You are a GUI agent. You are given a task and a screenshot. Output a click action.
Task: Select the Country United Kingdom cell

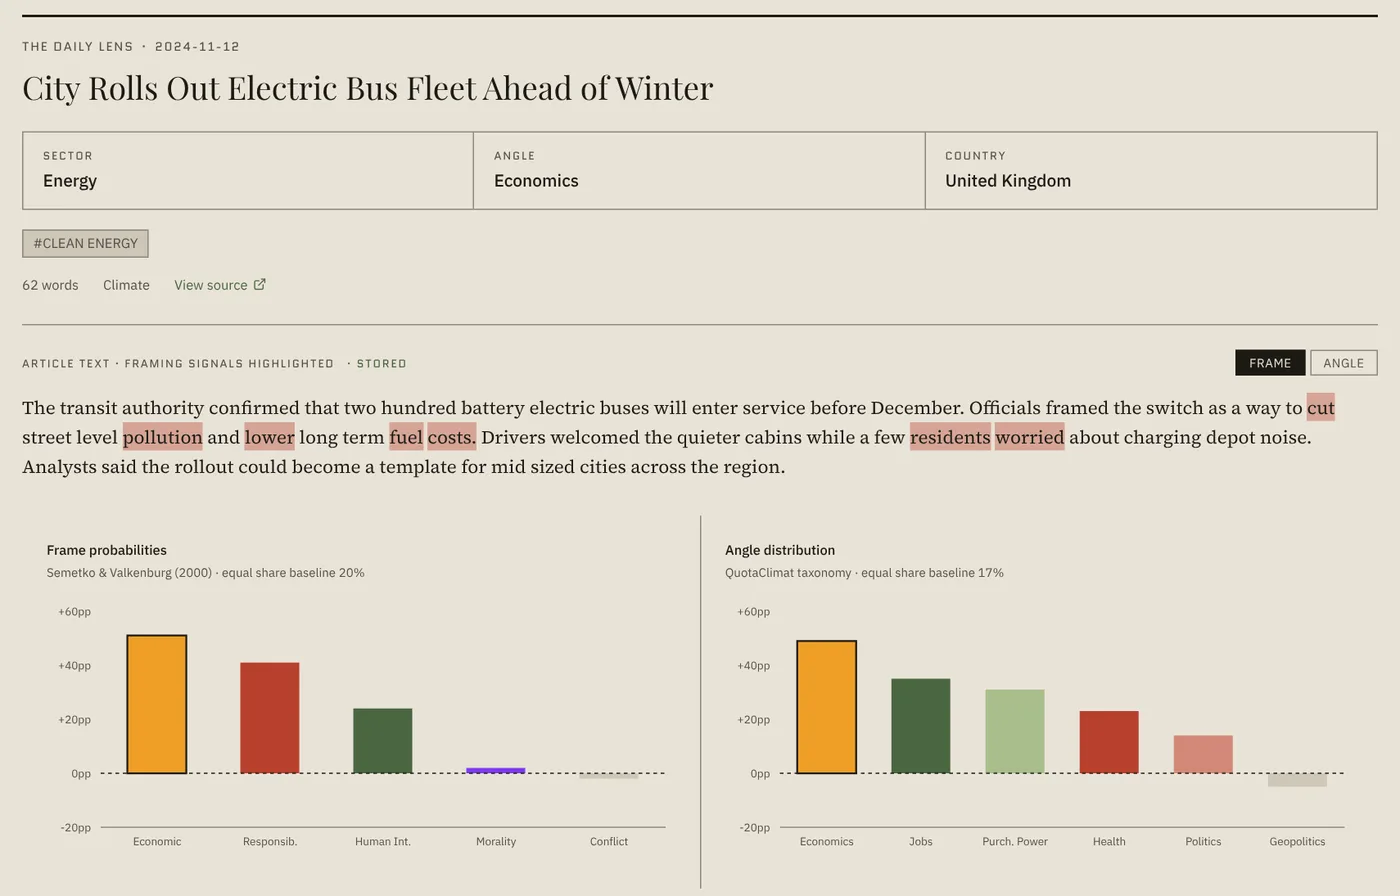1151,171
